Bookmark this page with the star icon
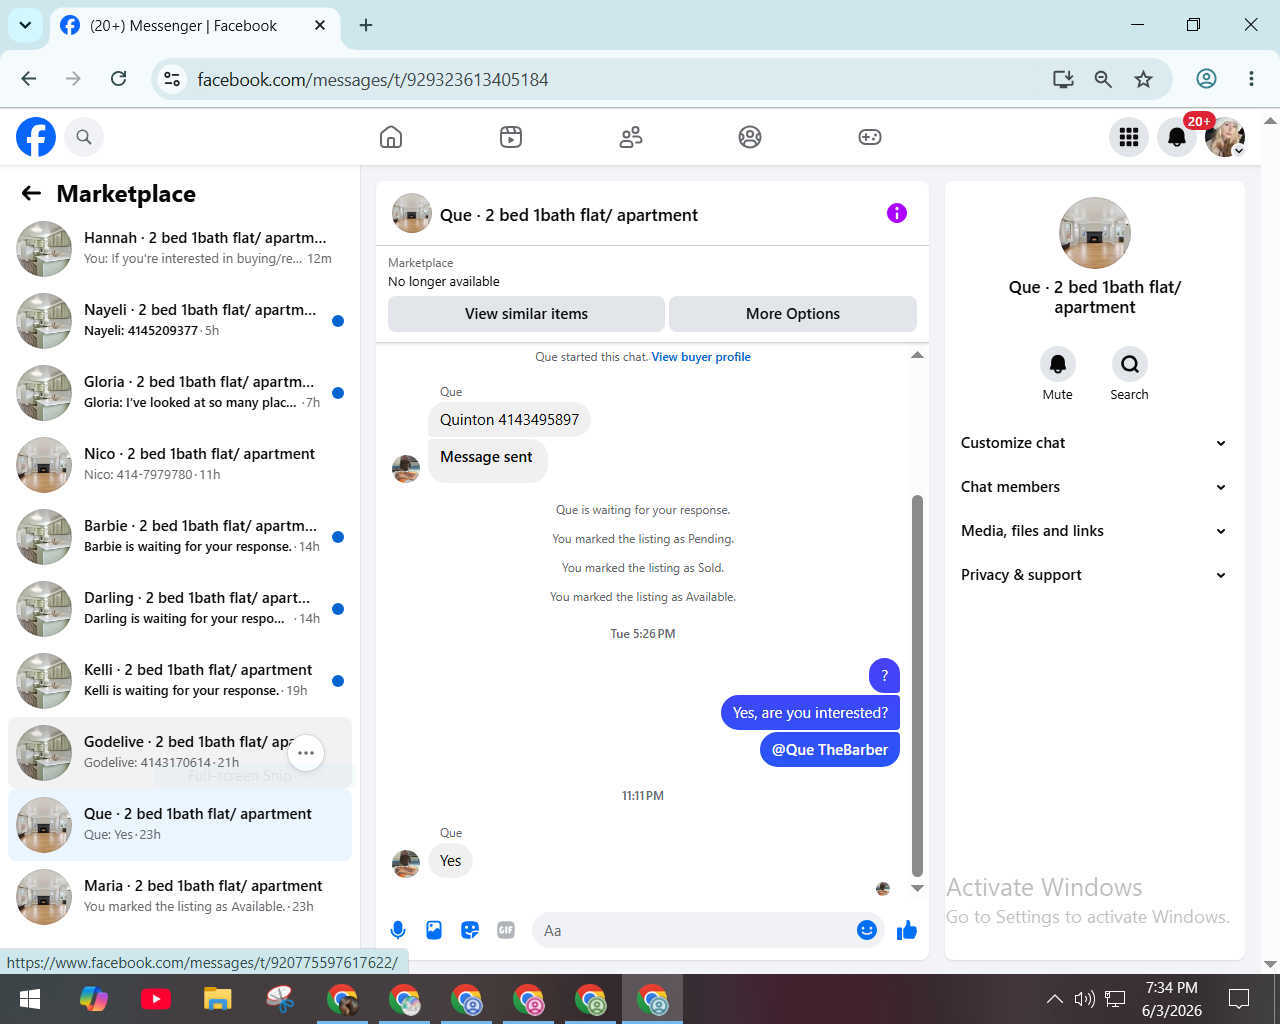This screenshot has width=1280, height=1024. tap(1143, 79)
